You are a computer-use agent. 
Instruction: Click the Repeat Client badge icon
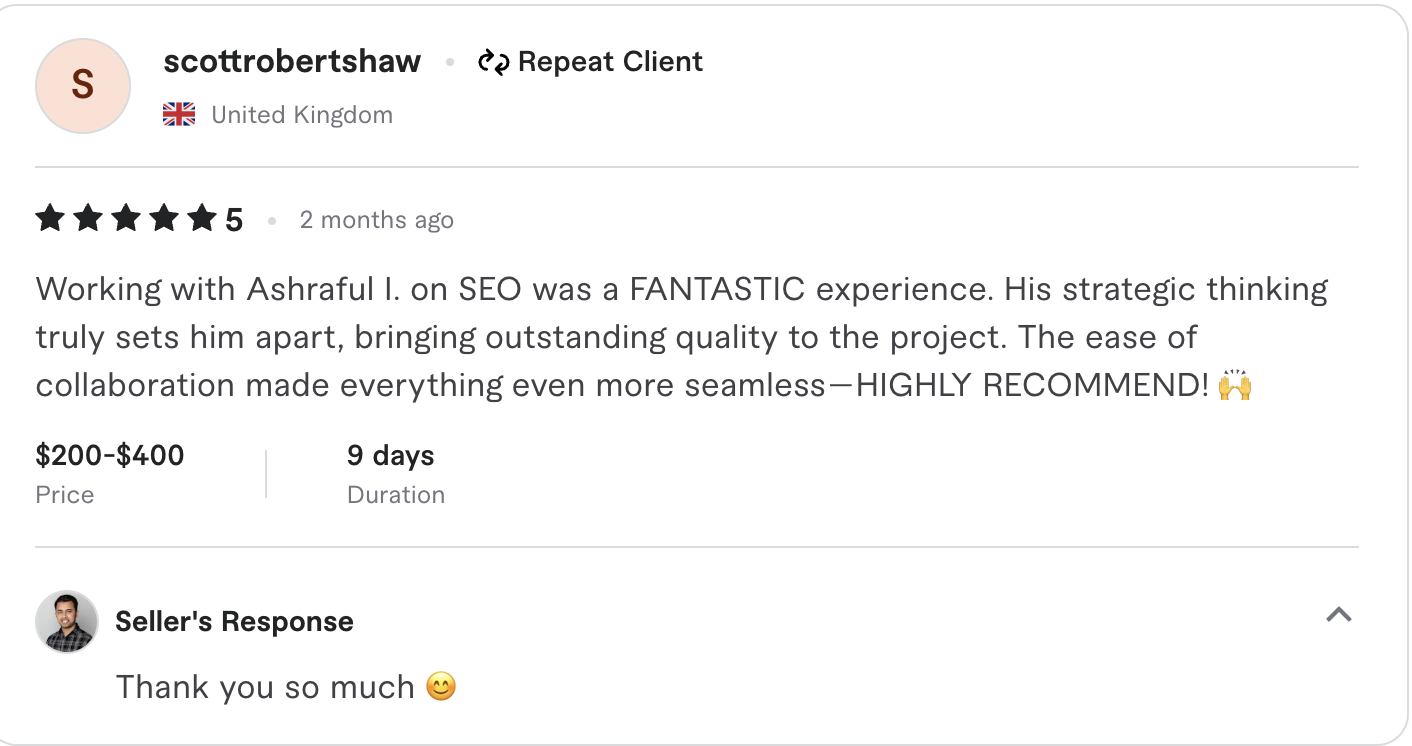492,62
